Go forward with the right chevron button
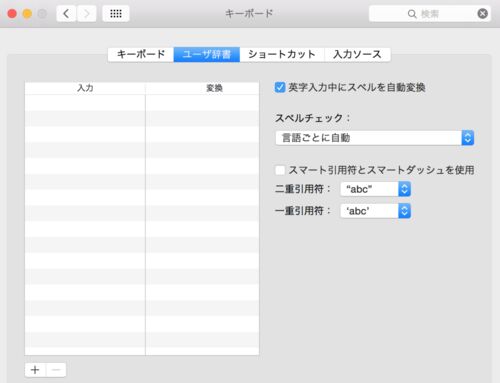Viewport: 500px width, 383px height. click(x=87, y=14)
